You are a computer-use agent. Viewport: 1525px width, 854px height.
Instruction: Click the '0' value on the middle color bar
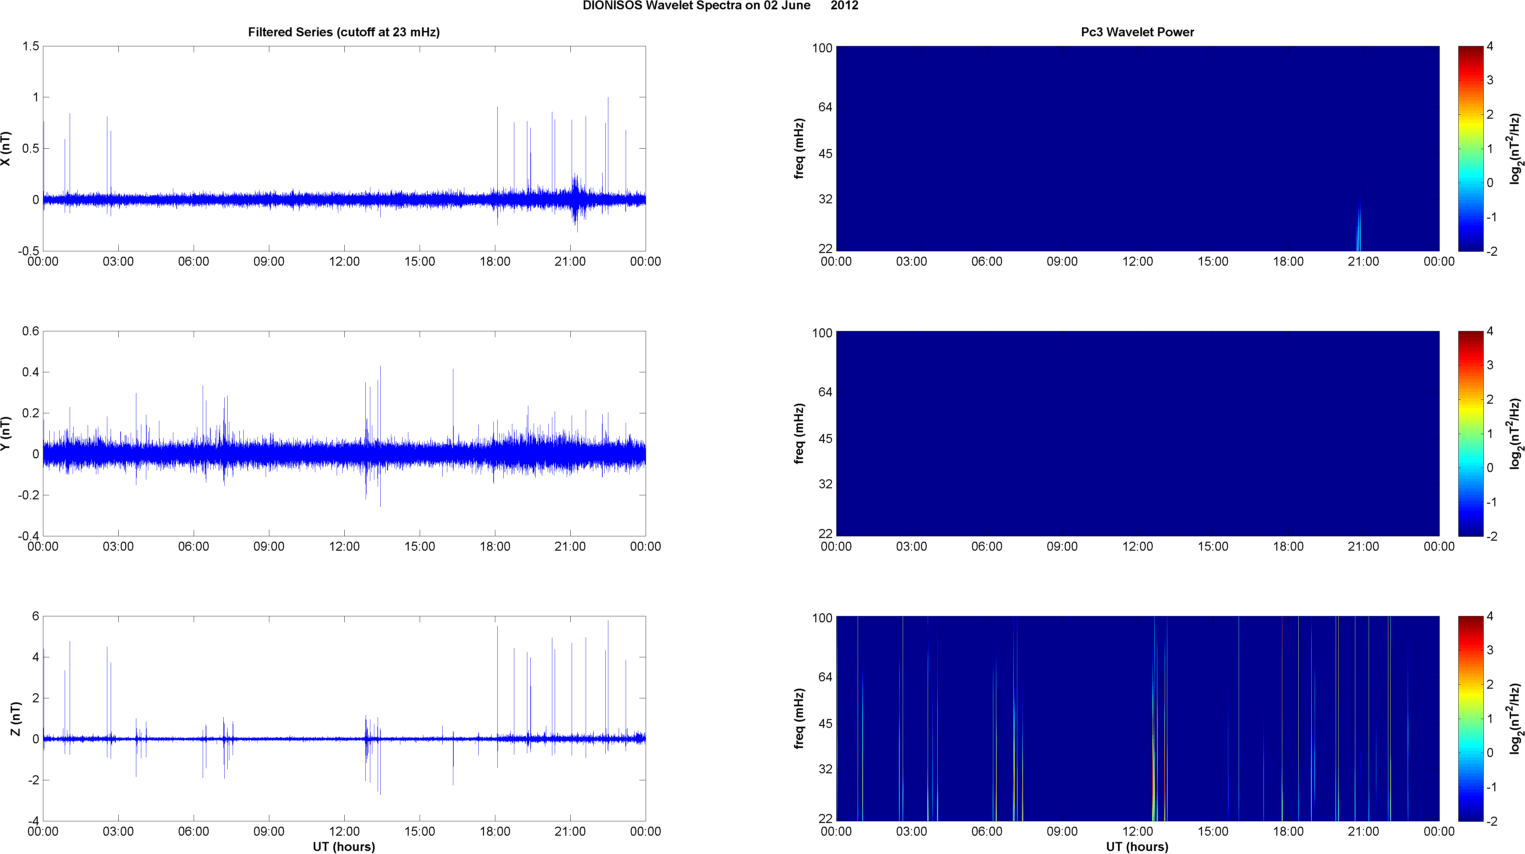(x=1490, y=468)
